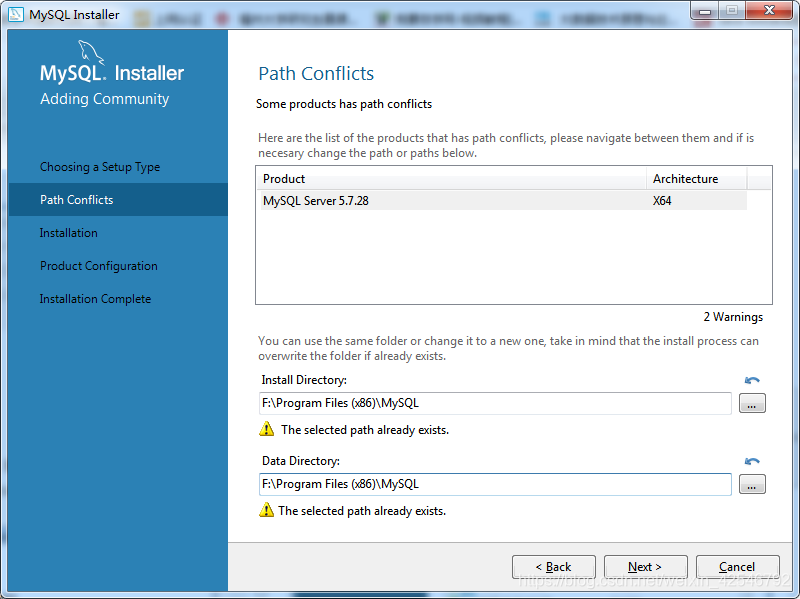Viewport: 800px width, 599px height.
Task: Select the MySQL Server 5.7.28 product row
Action: pyautogui.click(x=503, y=201)
